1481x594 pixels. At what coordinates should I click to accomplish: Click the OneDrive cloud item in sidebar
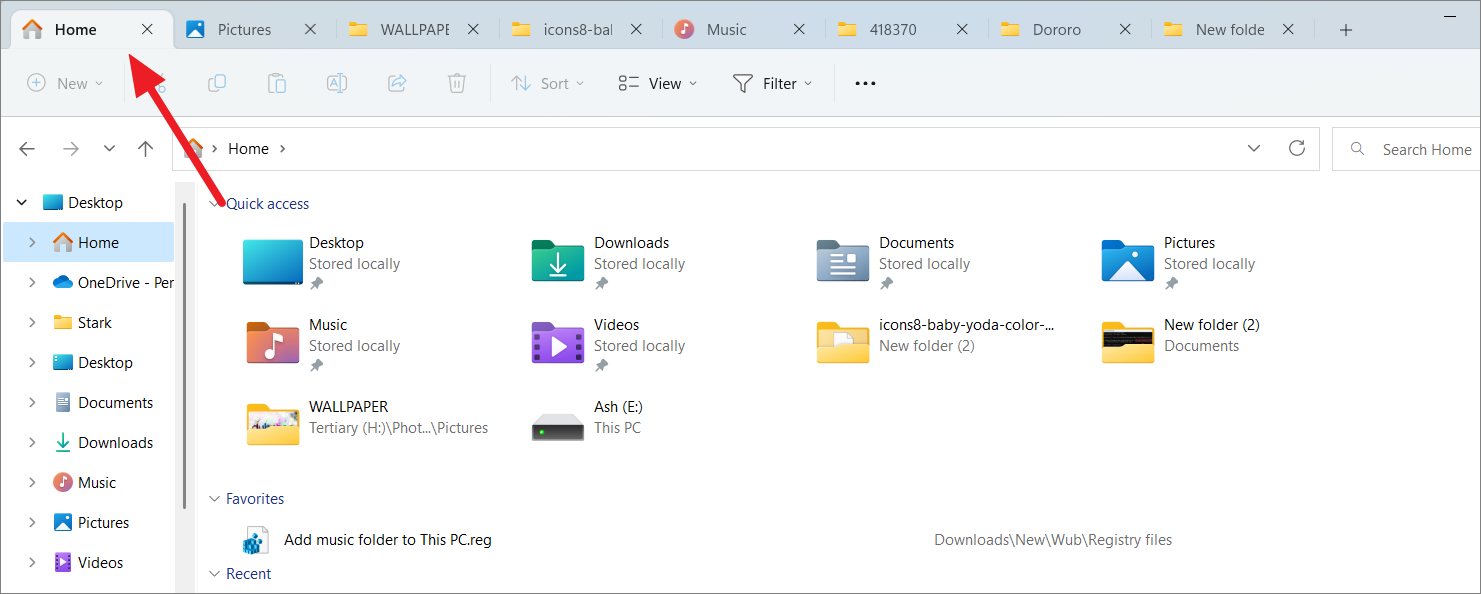pyautogui.click(x=113, y=282)
